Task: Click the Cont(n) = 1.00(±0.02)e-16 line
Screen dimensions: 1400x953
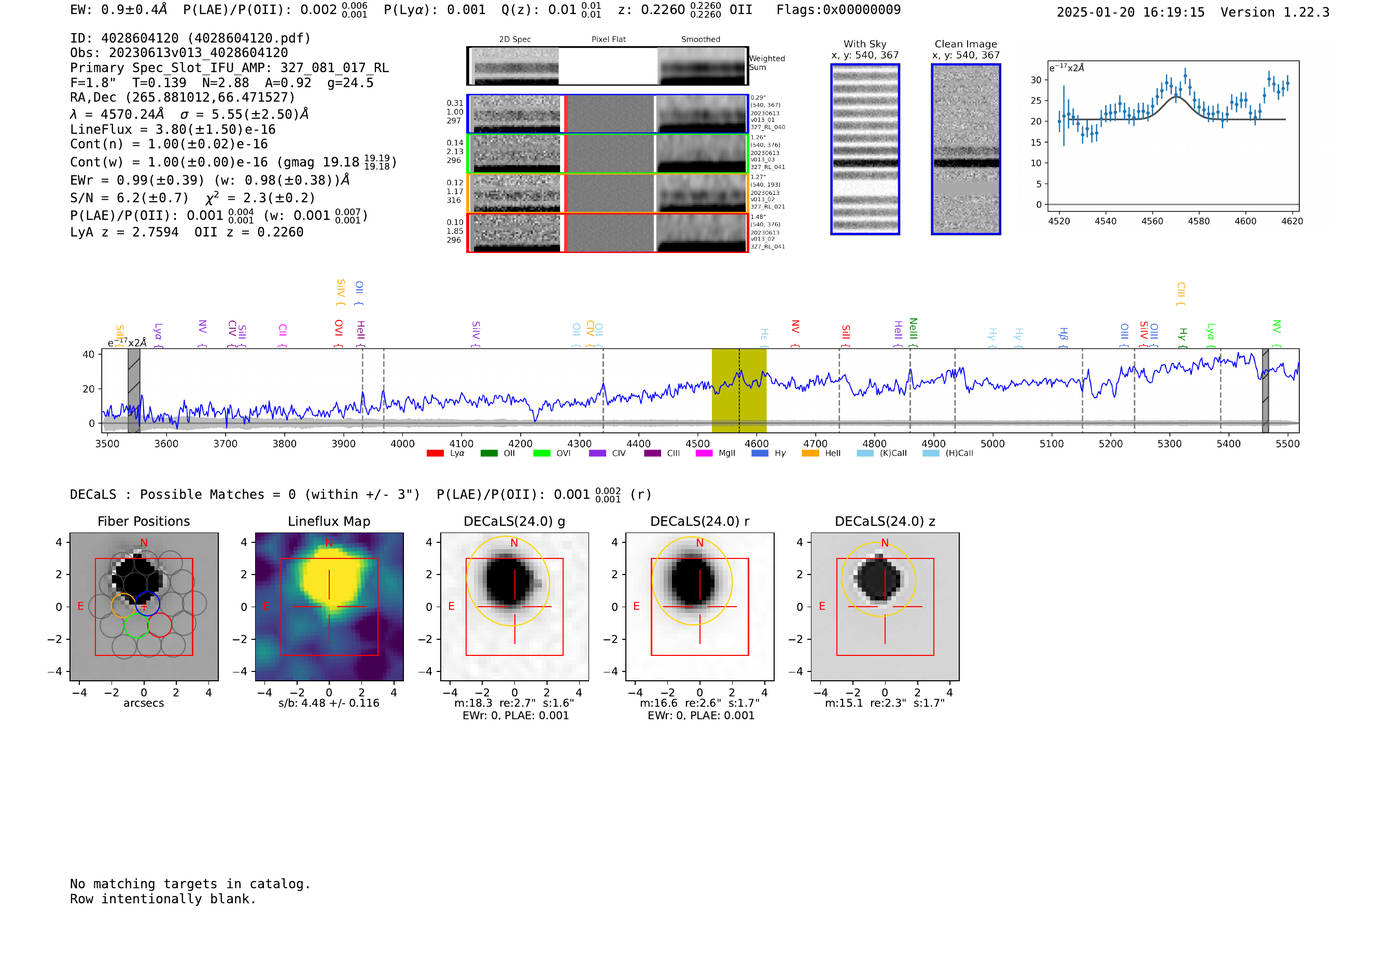Action: (x=169, y=144)
